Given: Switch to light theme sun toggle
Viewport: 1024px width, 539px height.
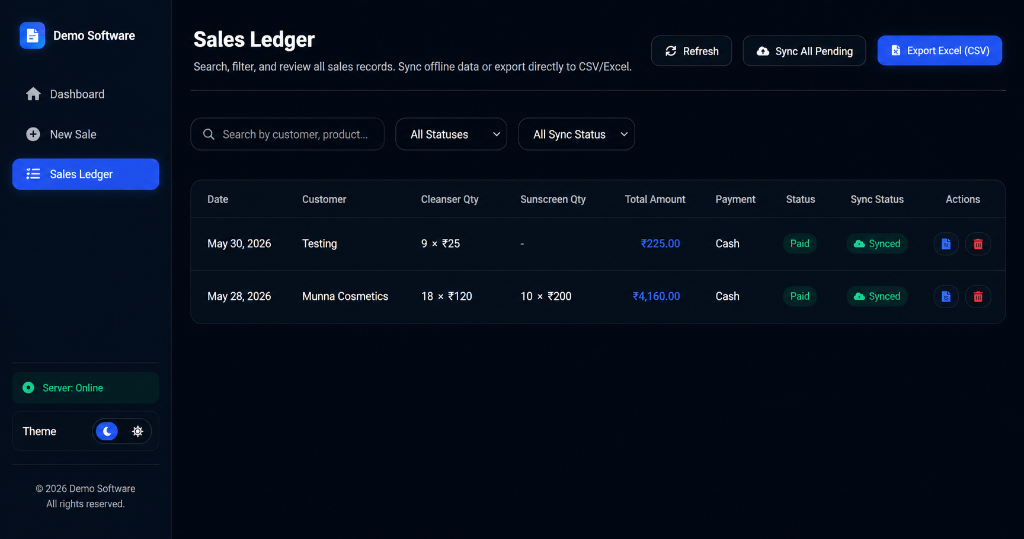Looking at the screenshot, I should 137,431.
